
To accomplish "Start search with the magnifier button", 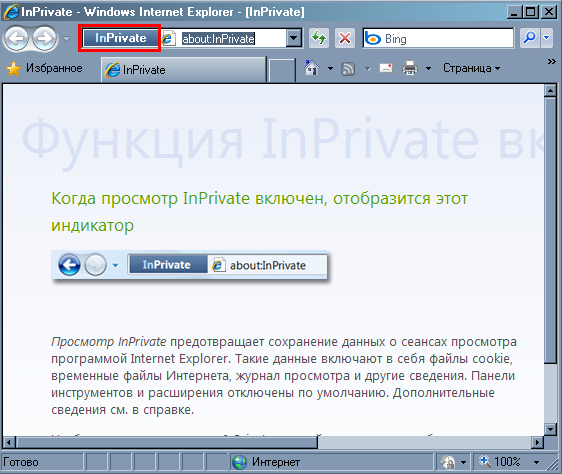I will coord(530,38).
